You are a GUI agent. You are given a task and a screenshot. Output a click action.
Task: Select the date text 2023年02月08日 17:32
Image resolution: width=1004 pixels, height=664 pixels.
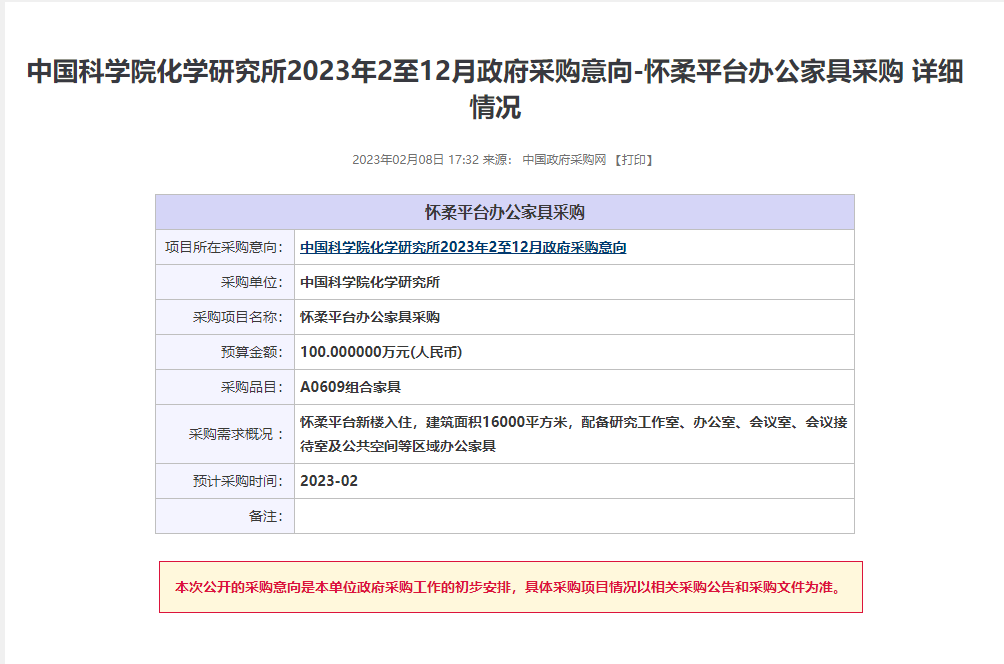tap(415, 159)
